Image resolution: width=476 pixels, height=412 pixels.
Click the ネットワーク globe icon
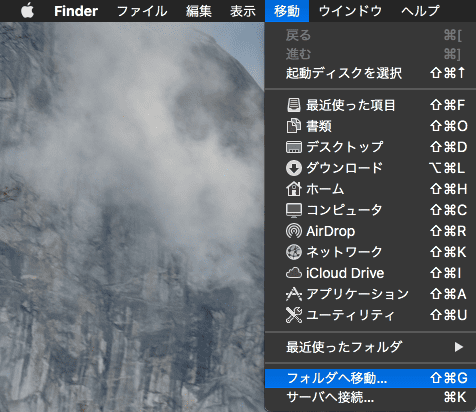click(294, 252)
